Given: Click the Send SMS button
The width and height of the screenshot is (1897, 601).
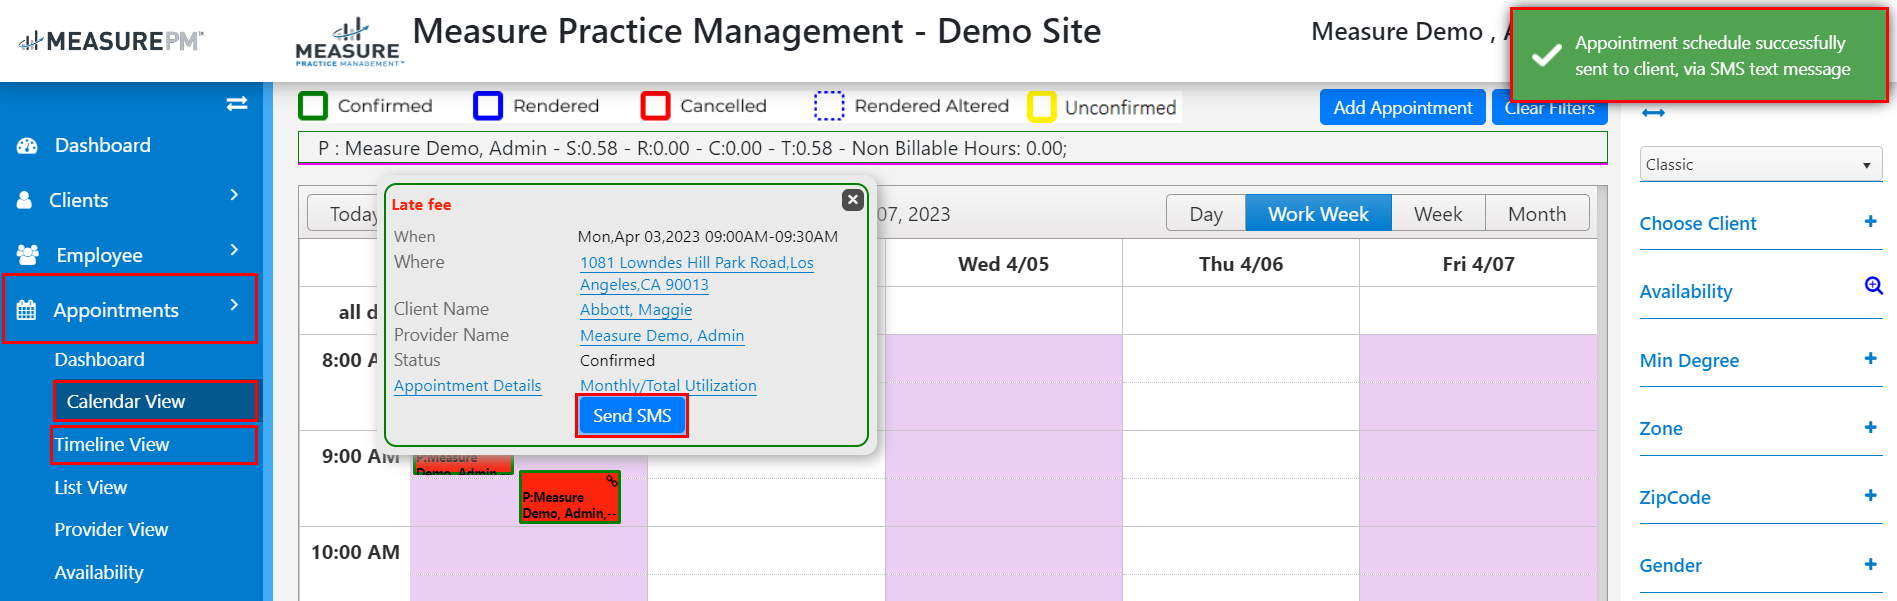Looking at the screenshot, I should [x=632, y=416].
